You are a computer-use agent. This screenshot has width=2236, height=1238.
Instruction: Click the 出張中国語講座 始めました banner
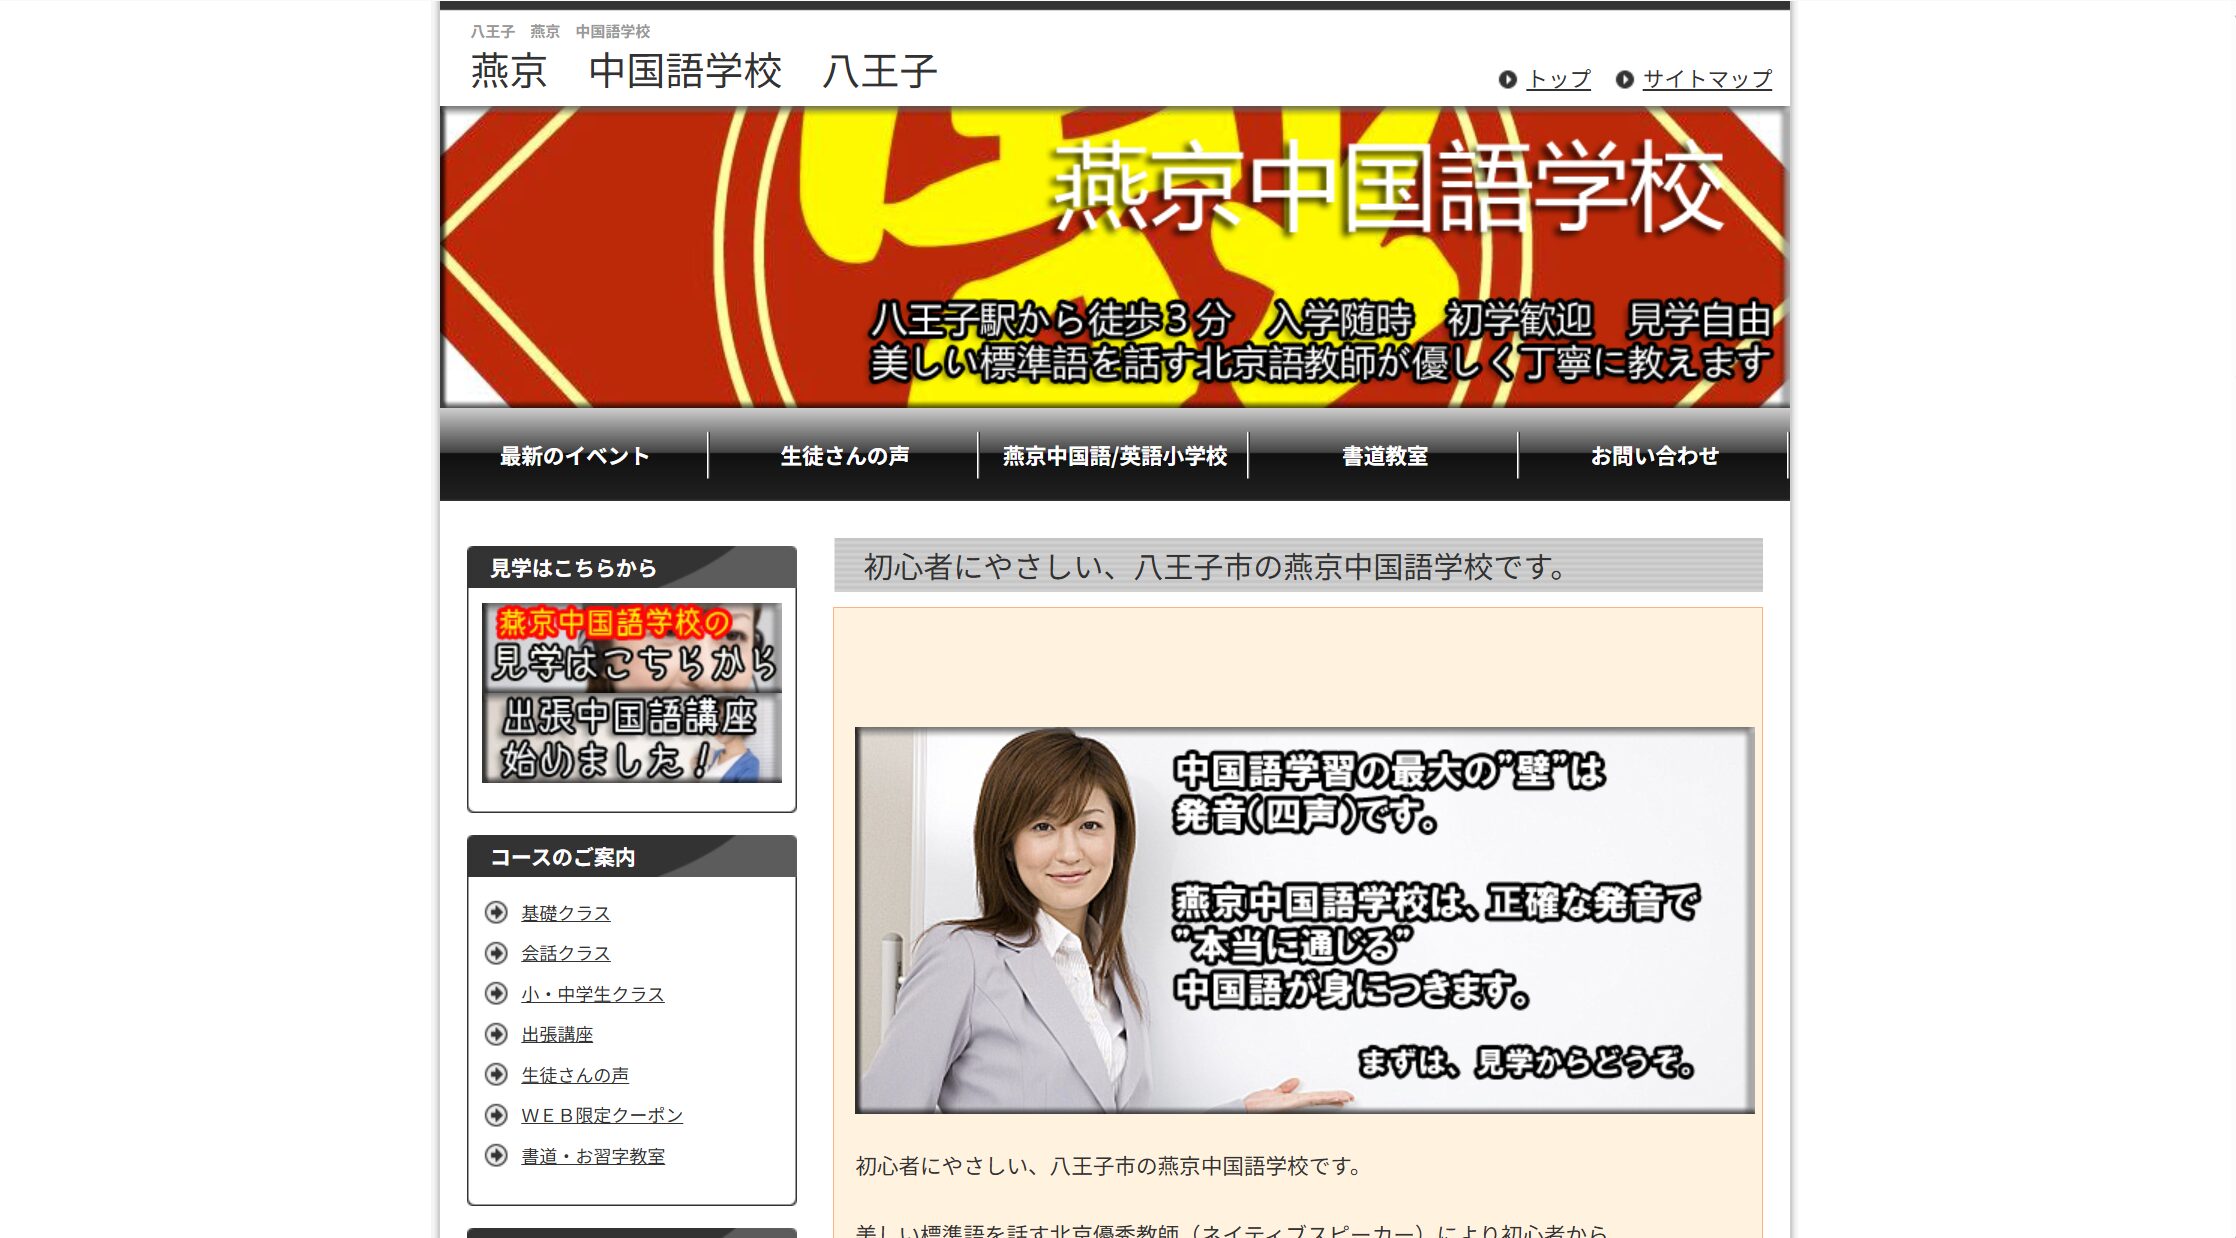(632, 738)
